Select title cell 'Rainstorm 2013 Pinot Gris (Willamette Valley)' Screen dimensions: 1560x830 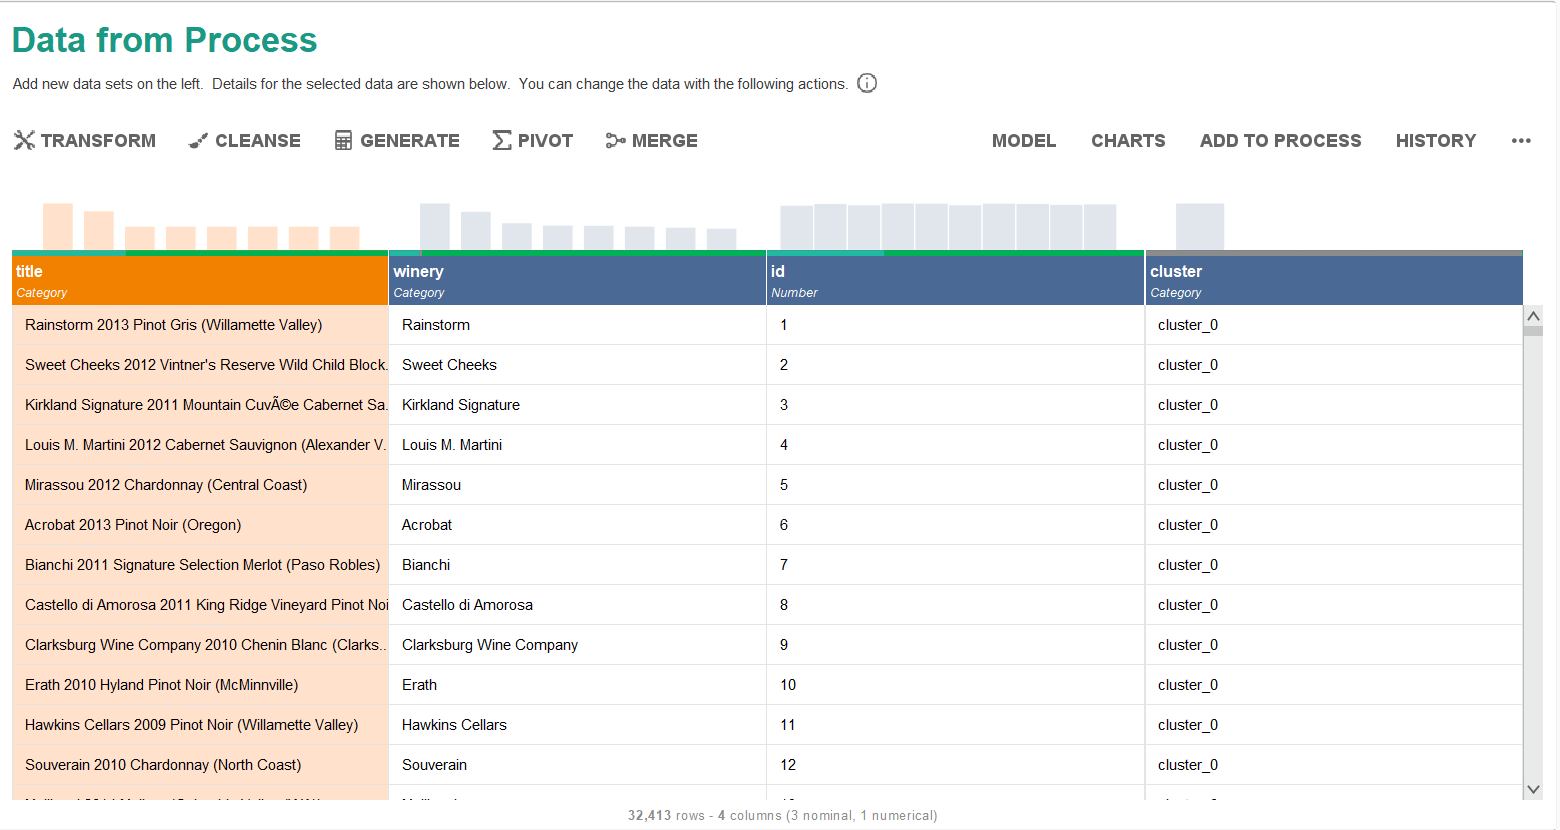tap(200, 325)
